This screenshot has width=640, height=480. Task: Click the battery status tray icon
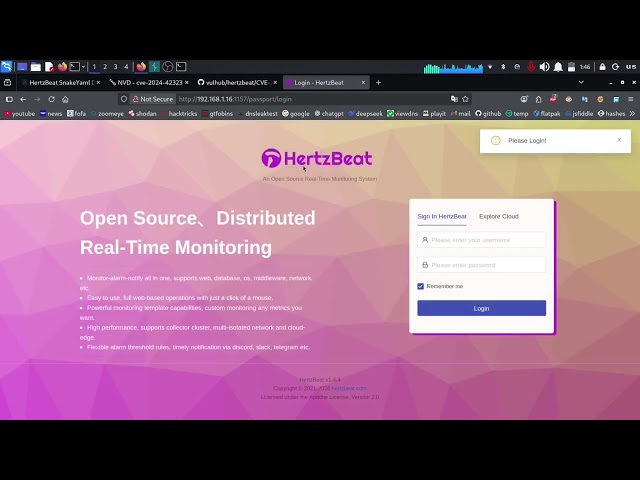[571, 67]
